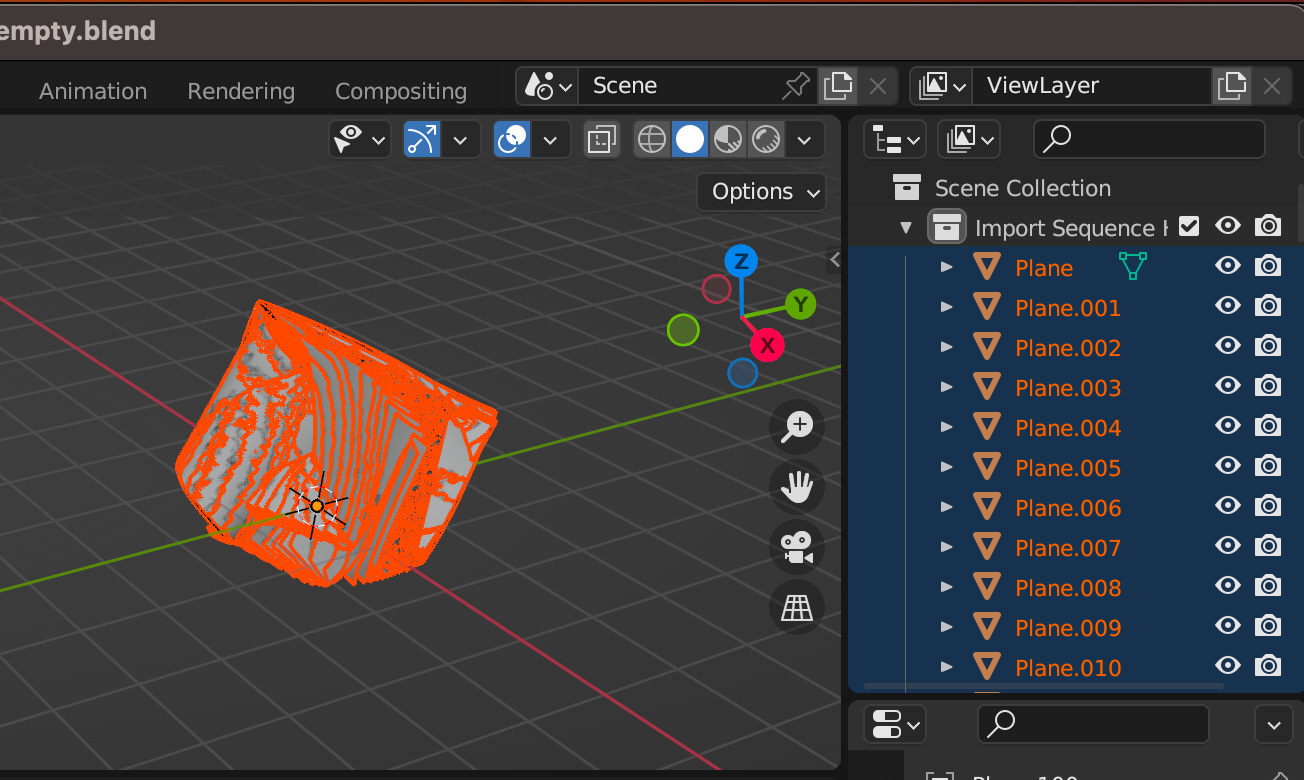Toggle the camera view button
The width and height of the screenshot is (1304, 780).
797,547
